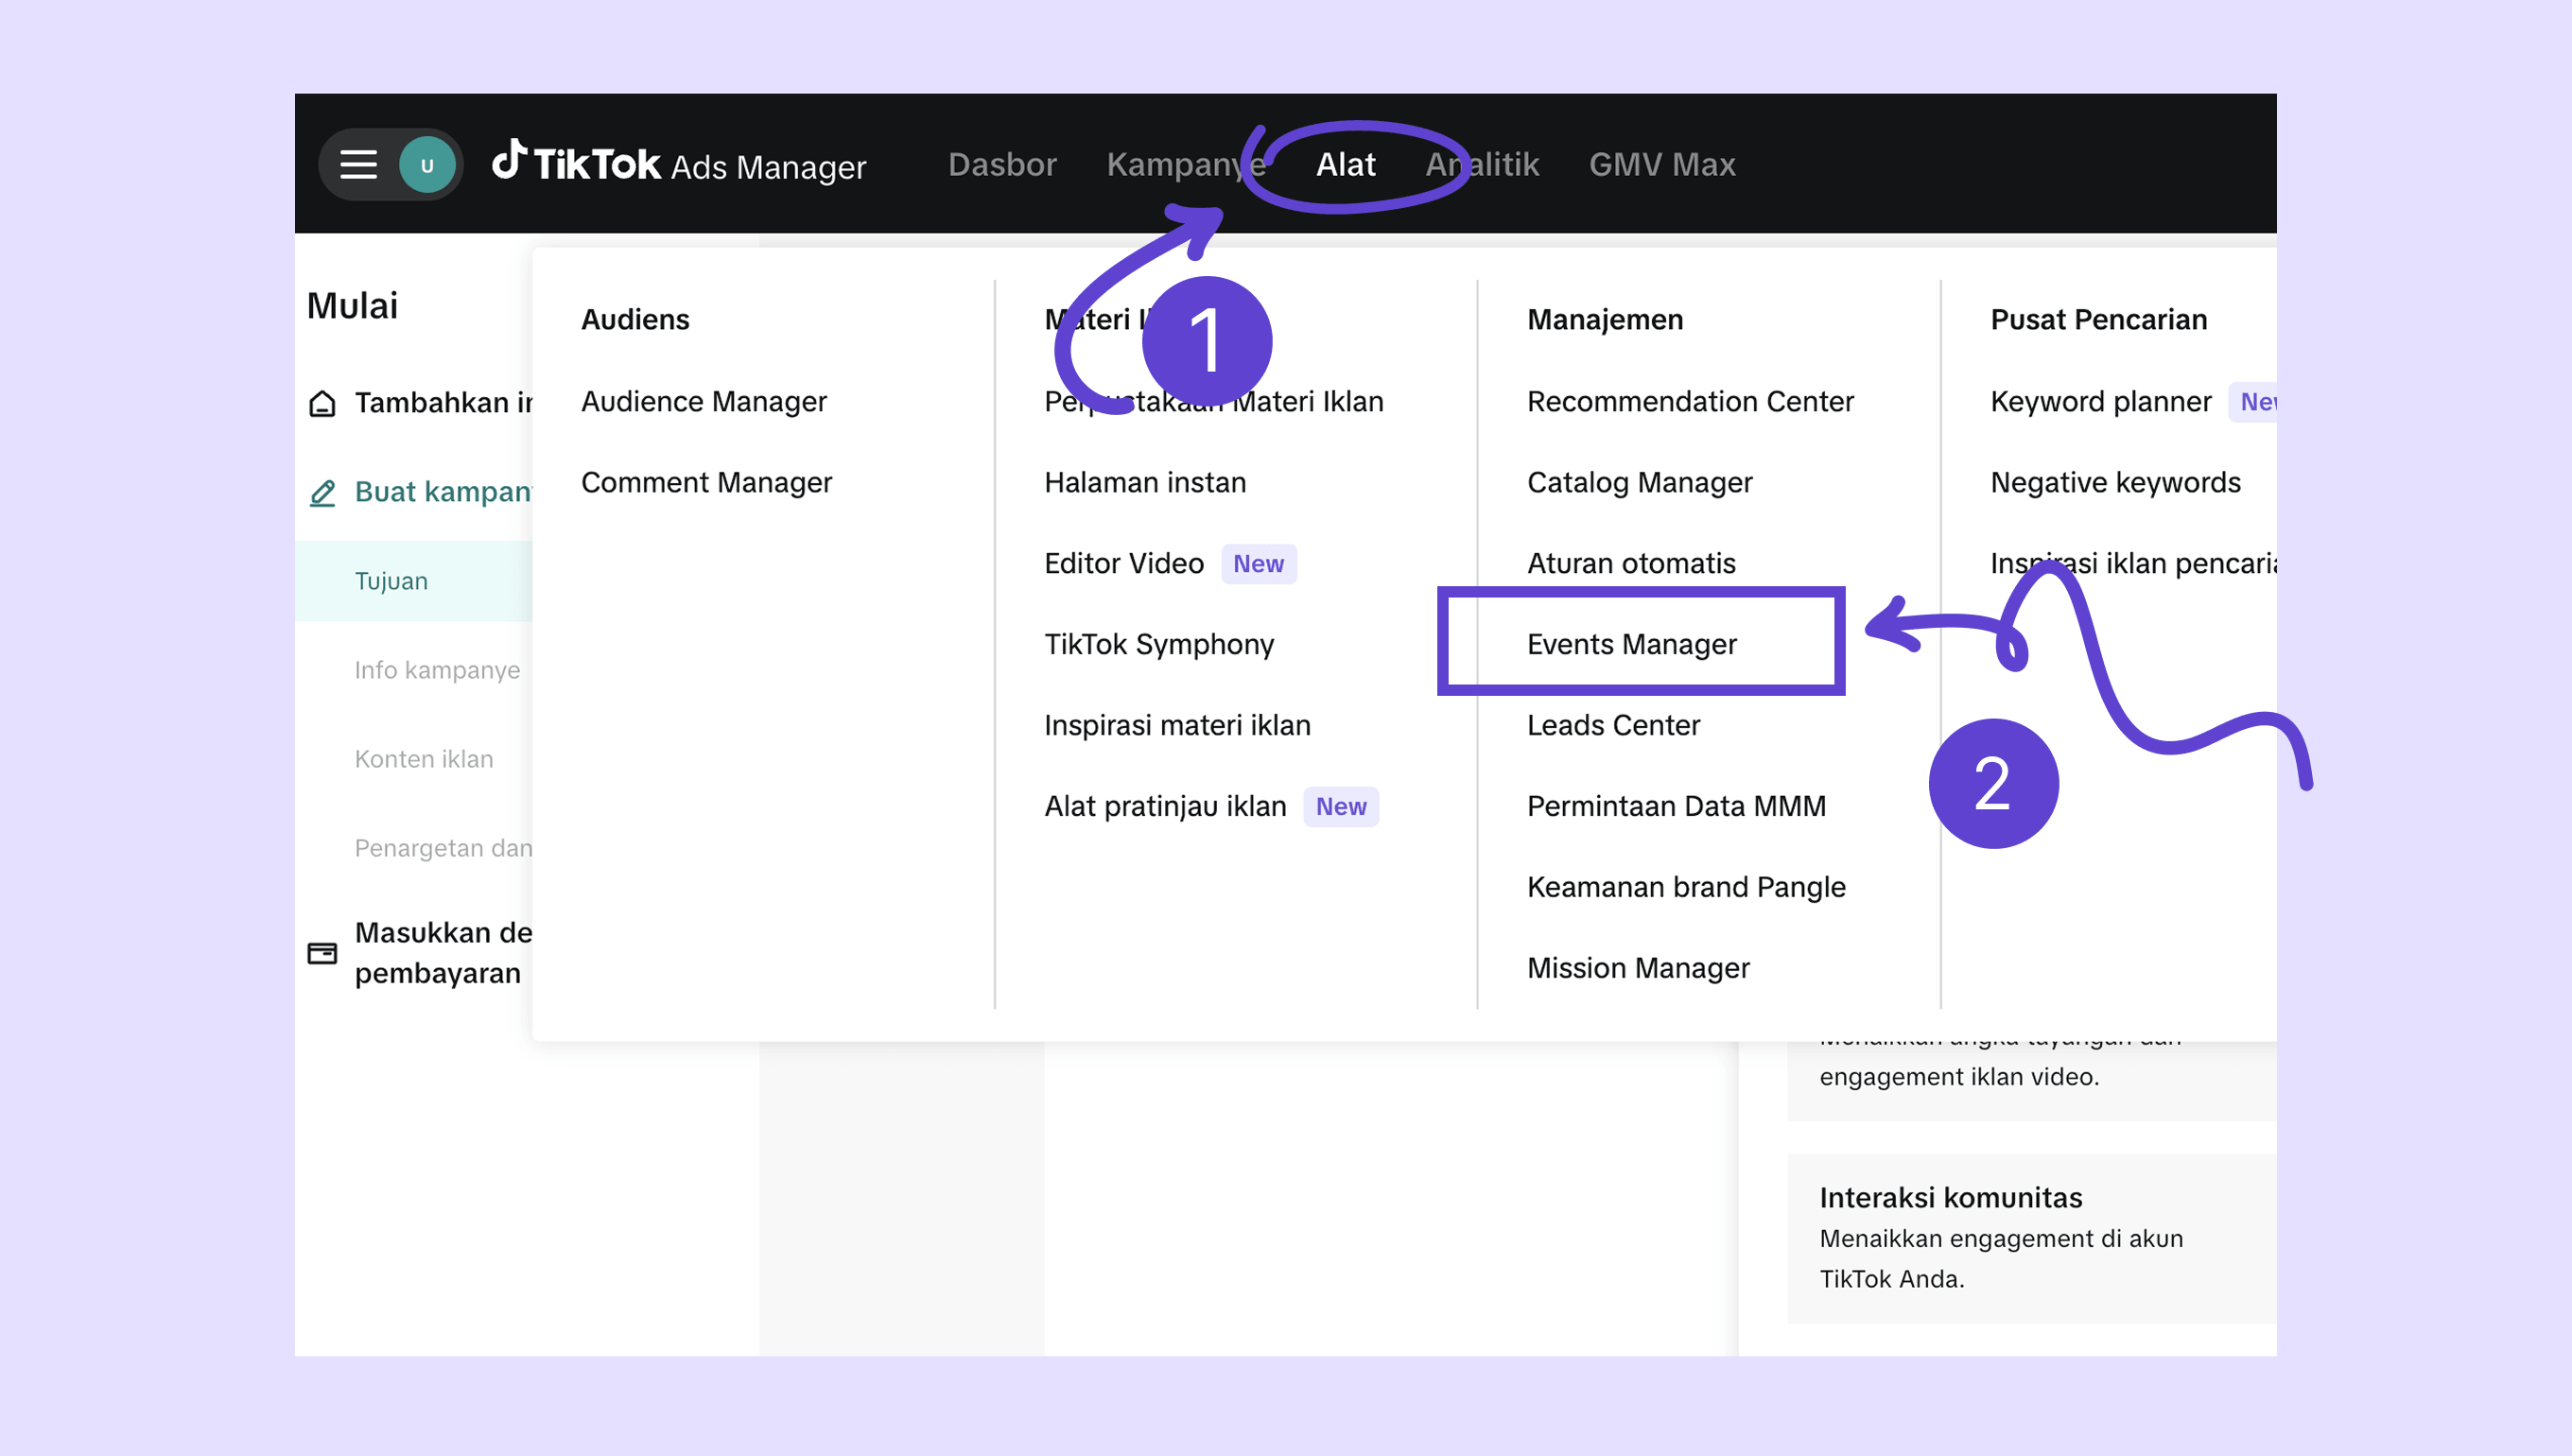Open Leads Center
This screenshot has height=1456, width=2572.
coord(1613,725)
